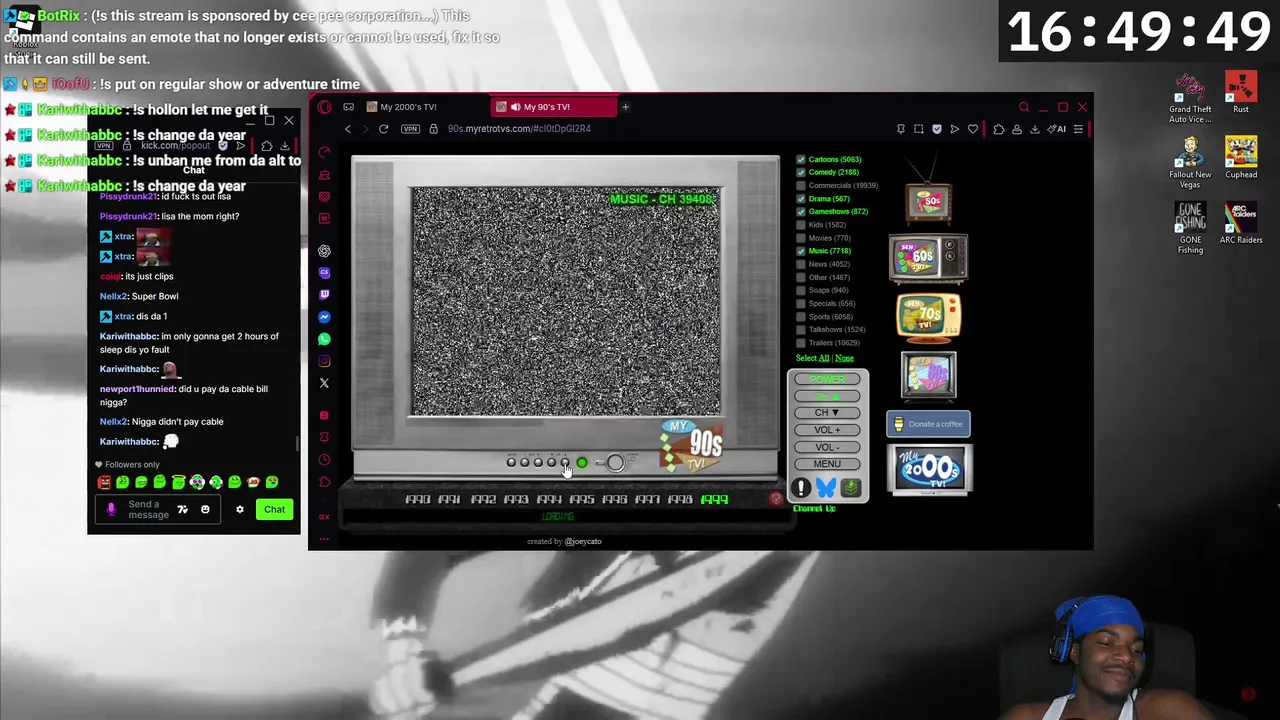Select year 1993 on the TV stand
The width and height of the screenshot is (1280, 720).
pyautogui.click(x=516, y=499)
